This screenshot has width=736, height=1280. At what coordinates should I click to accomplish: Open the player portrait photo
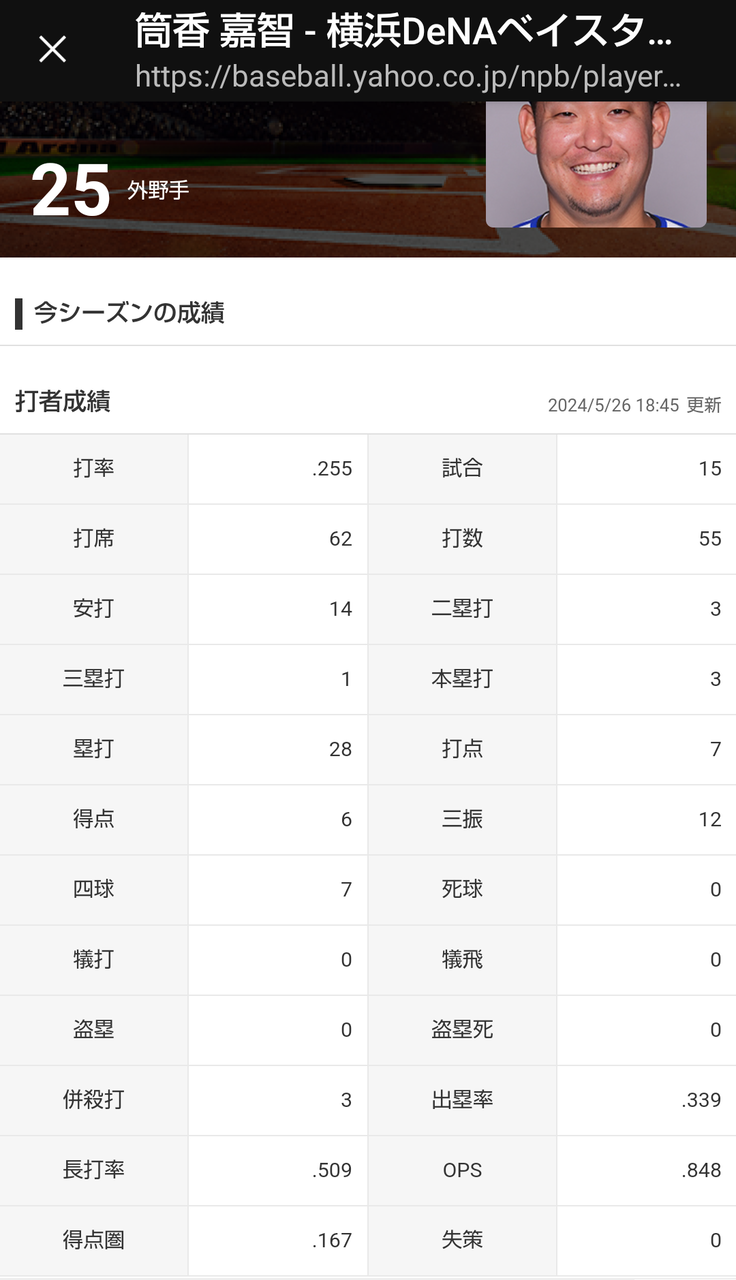(x=596, y=164)
